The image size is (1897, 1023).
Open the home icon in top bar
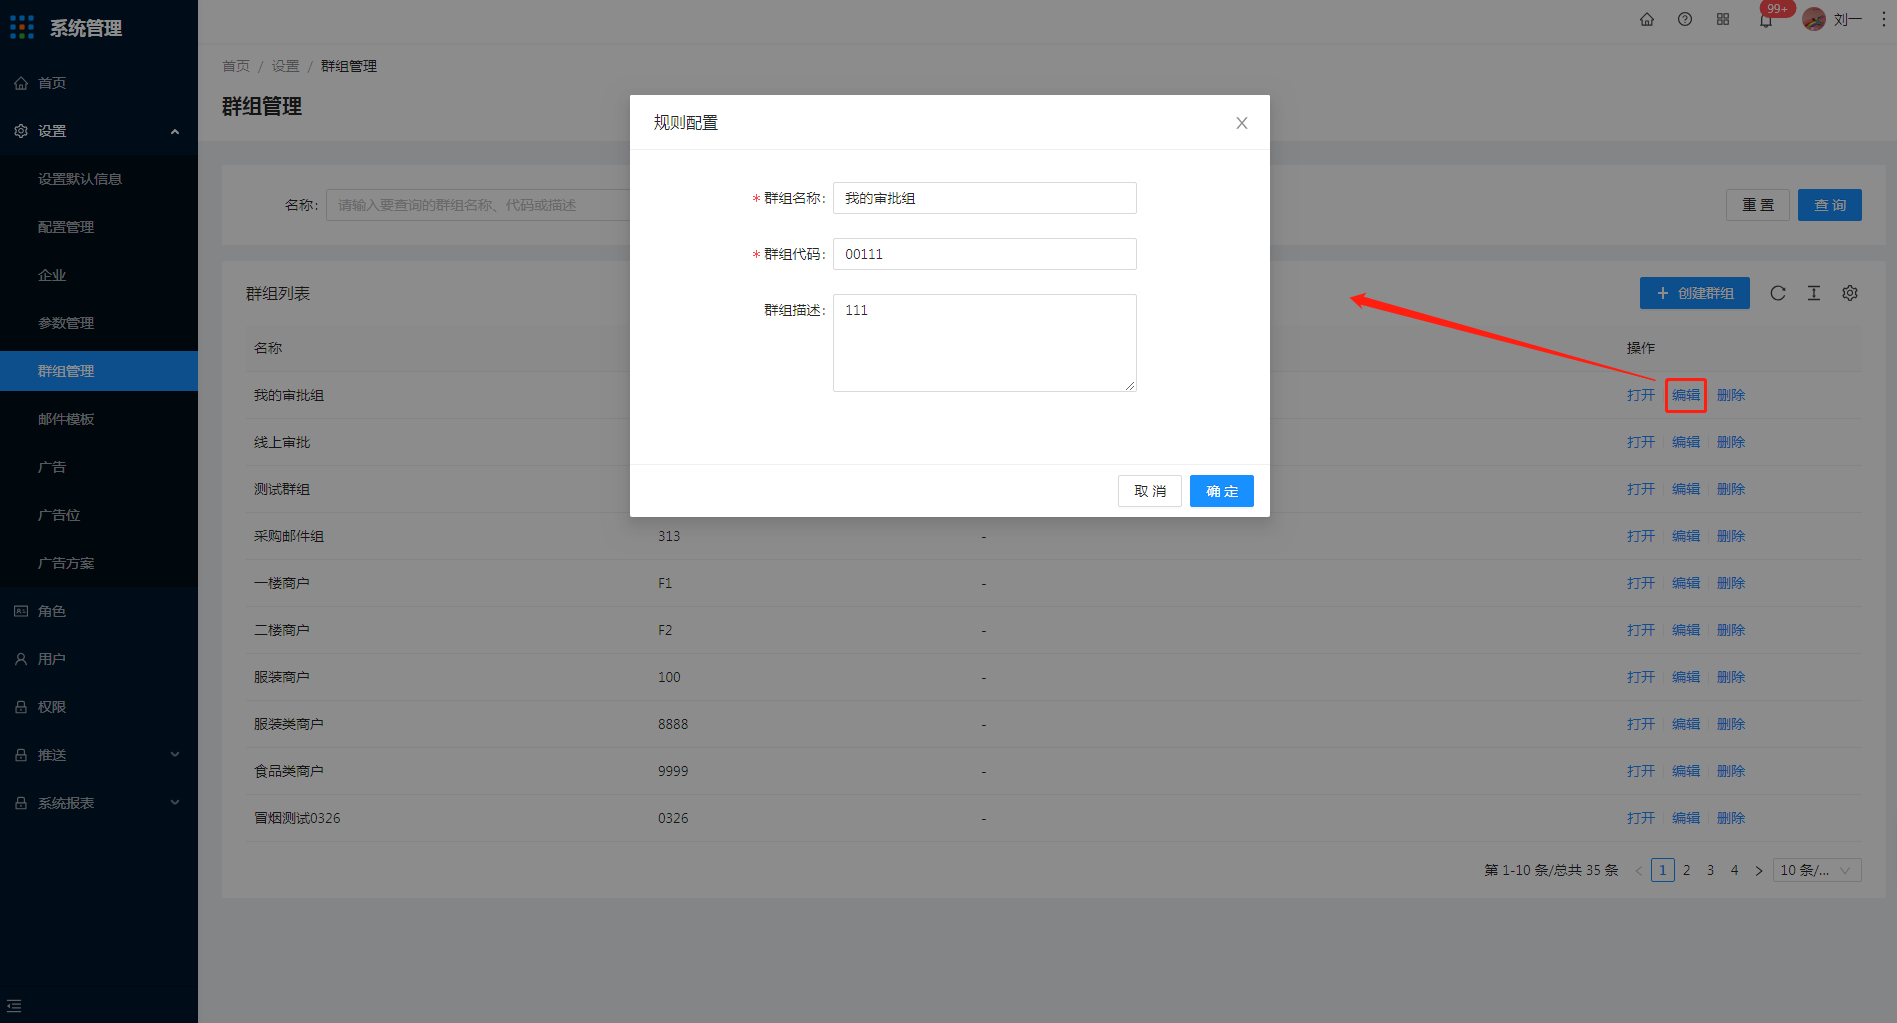click(1647, 19)
